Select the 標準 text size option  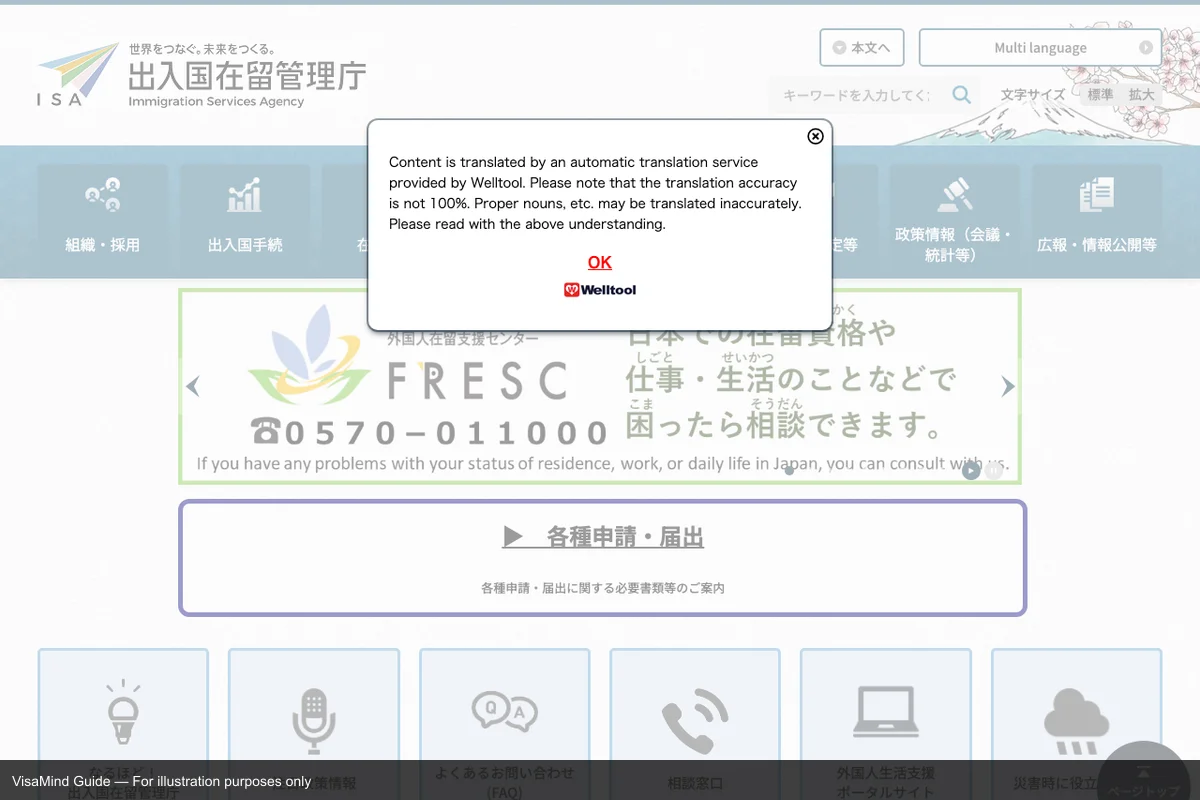pyautogui.click(x=1100, y=94)
